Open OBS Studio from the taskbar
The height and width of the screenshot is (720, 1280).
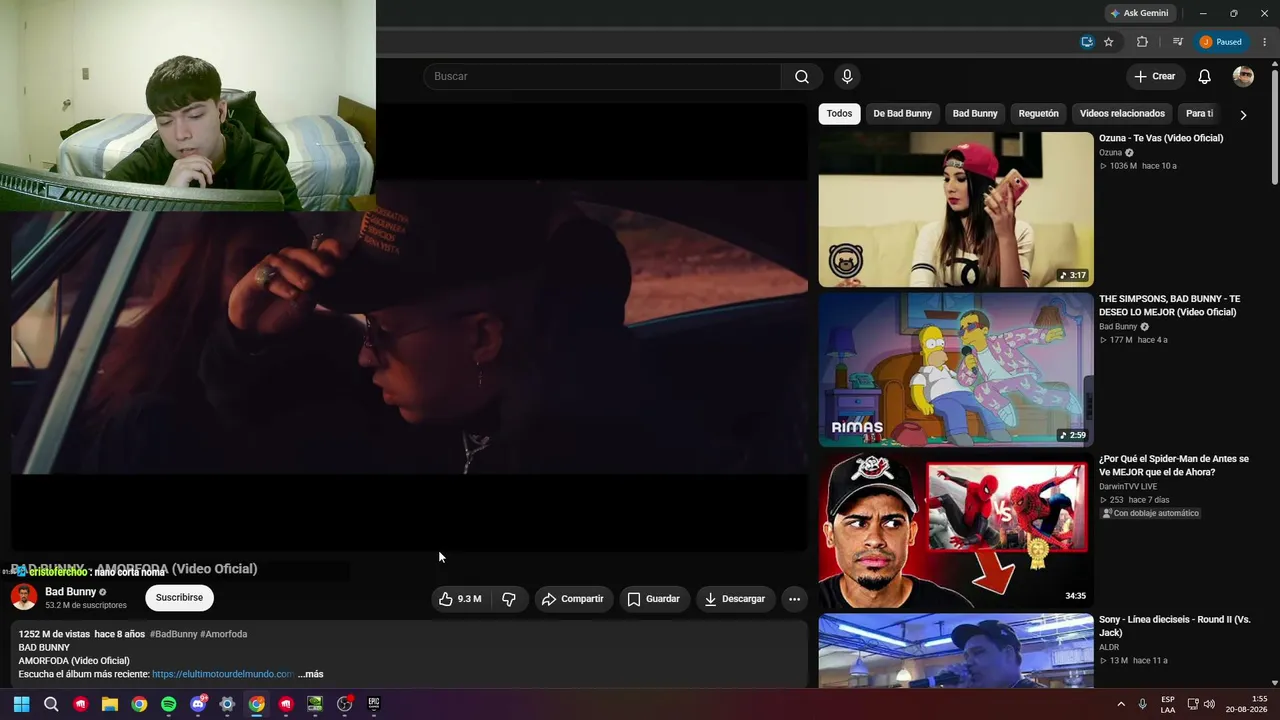345,704
